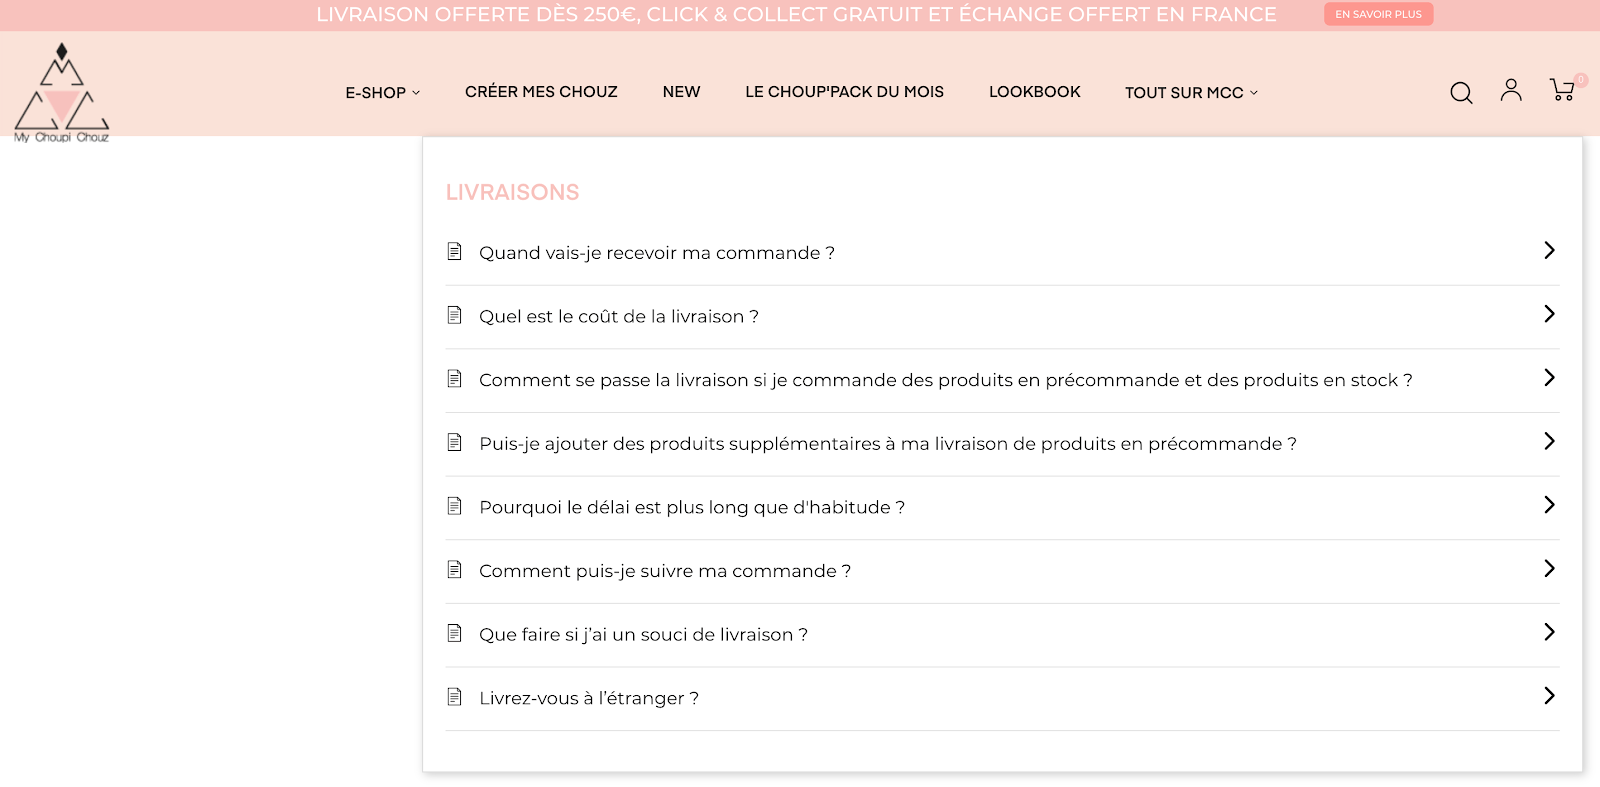Viewport: 1600px width, 787px height.
Task: Expand the E-SHOP navigation dropdown
Action: (x=382, y=92)
